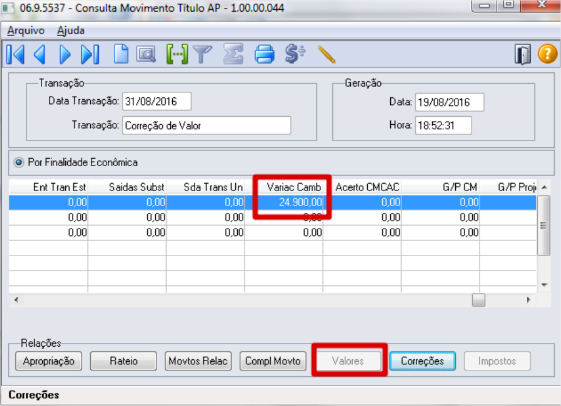561x406 pixels.
Task: Click the Acerto CMCAC column header
Action: click(362, 187)
